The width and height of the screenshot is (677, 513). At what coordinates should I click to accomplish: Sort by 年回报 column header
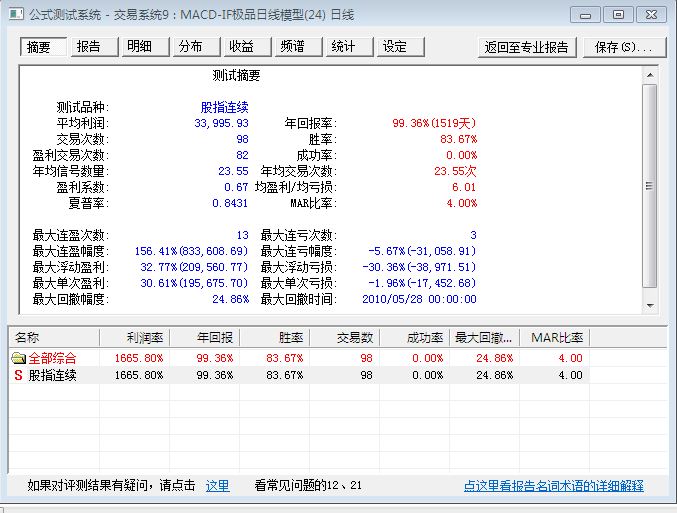[x=204, y=337]
